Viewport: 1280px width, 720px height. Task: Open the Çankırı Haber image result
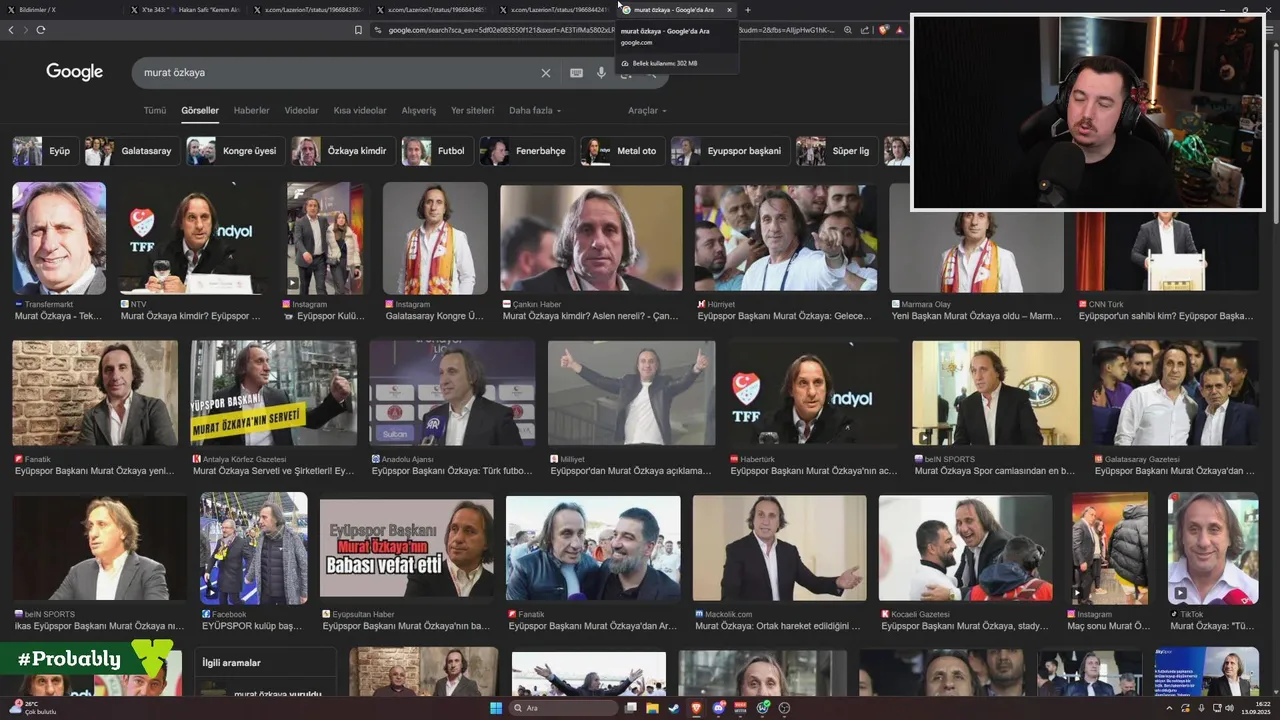[592, 238]
